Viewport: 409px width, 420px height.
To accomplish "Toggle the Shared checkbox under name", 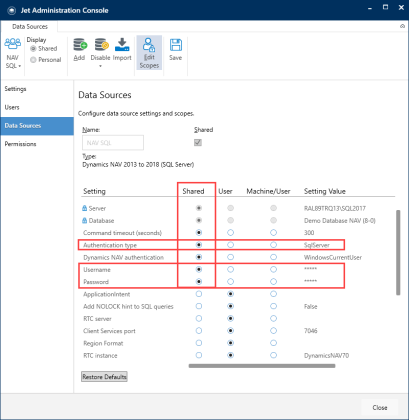I will point(198,143).
